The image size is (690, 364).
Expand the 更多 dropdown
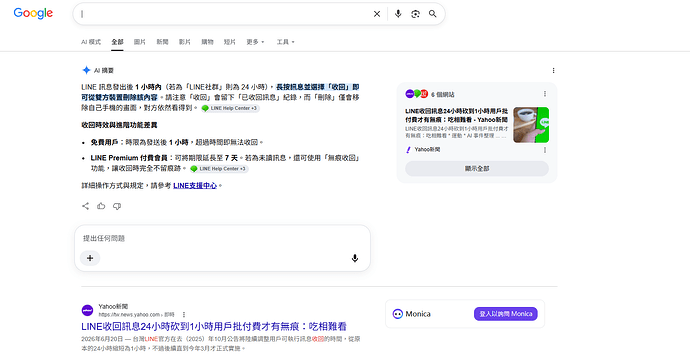point(255,42)
